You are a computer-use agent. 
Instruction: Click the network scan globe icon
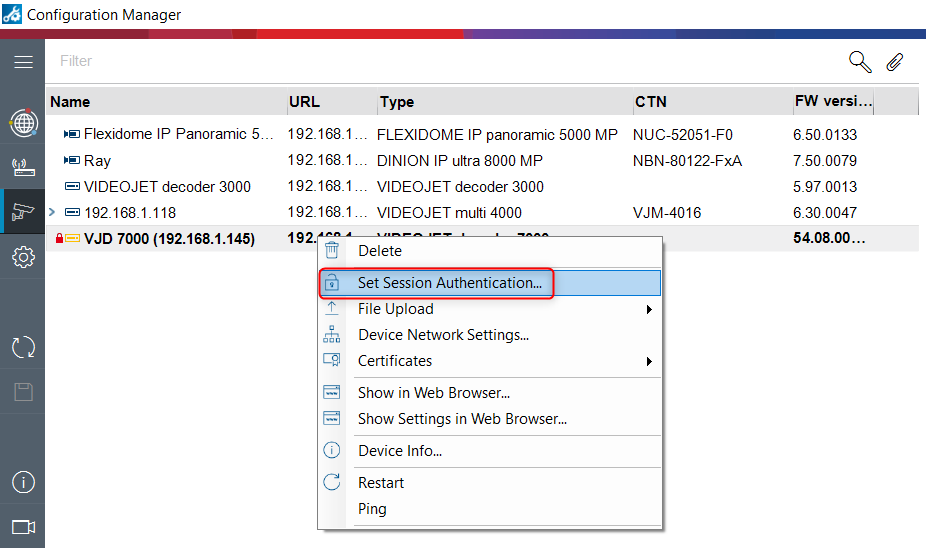click(x=22, y=123)
